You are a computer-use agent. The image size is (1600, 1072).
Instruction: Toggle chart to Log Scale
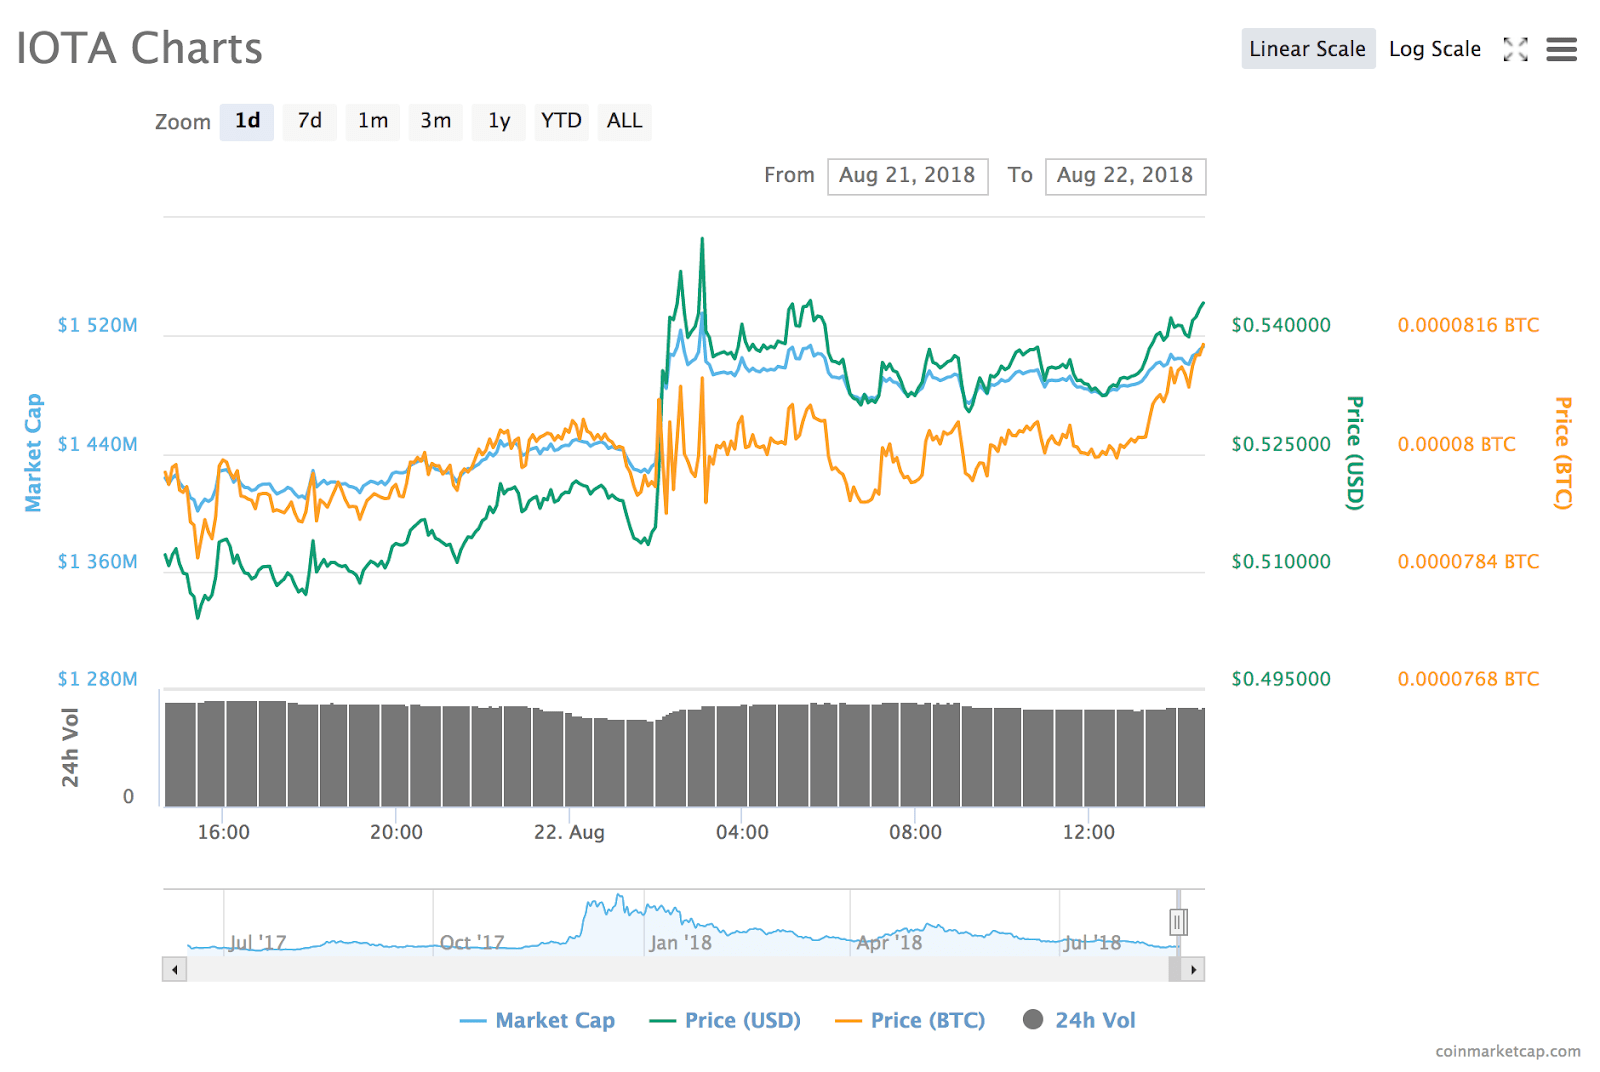click(1435, 48)
